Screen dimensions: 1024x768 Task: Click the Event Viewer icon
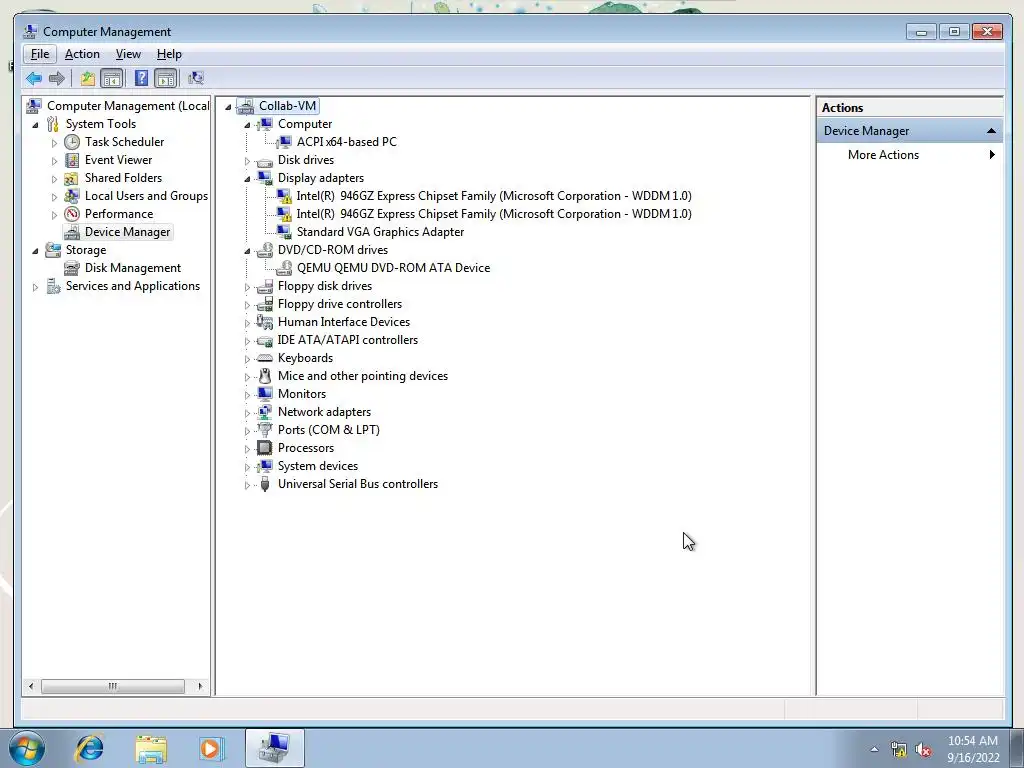coord(72,160)
